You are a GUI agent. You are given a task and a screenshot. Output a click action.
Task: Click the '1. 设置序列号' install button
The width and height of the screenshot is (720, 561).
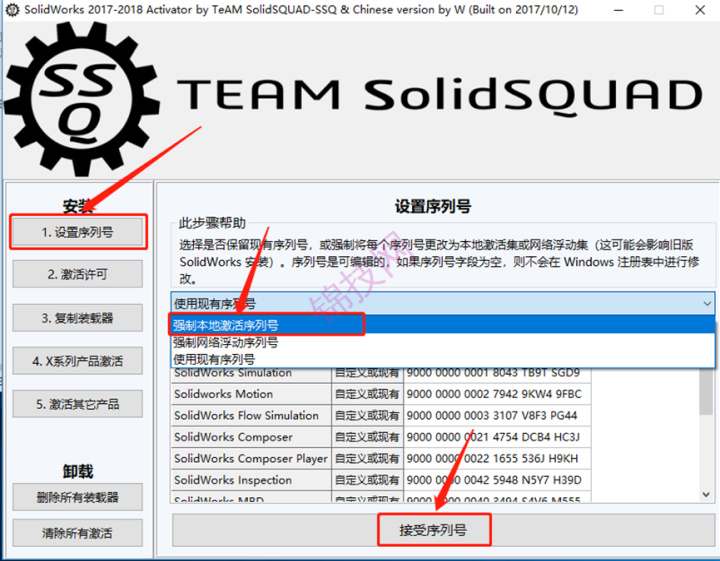pos(77,232)
